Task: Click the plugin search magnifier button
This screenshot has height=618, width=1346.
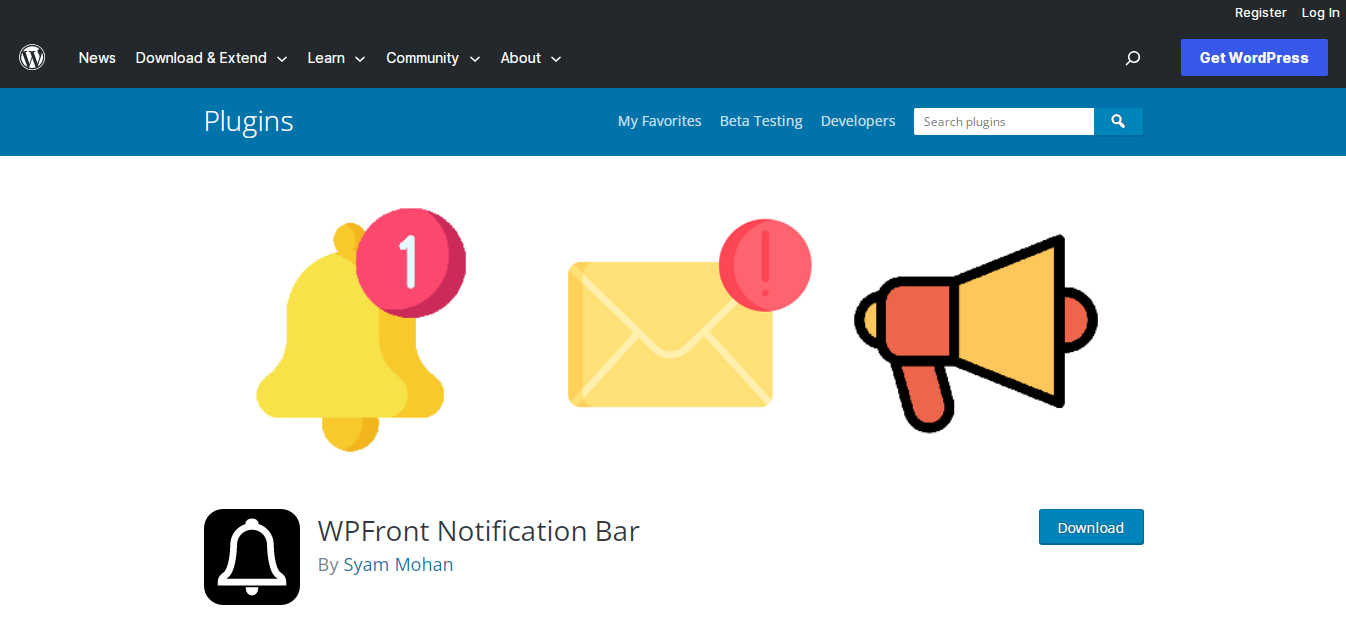Action: pos(1117,121)
